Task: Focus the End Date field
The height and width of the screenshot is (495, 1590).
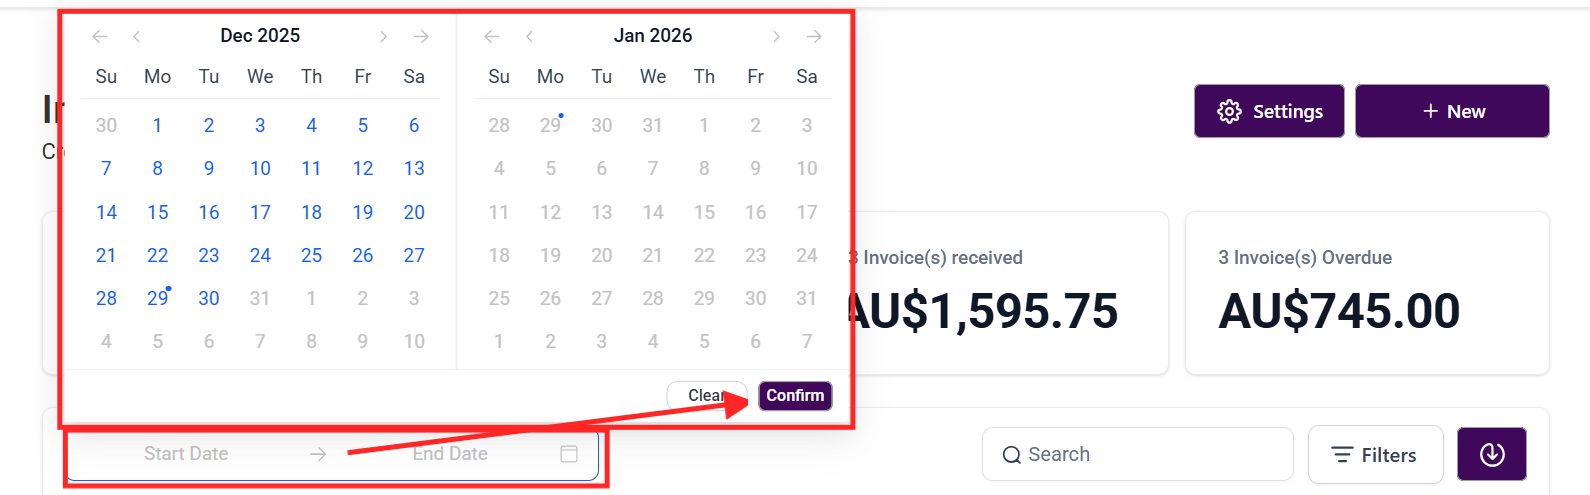Action: (450, 454)
